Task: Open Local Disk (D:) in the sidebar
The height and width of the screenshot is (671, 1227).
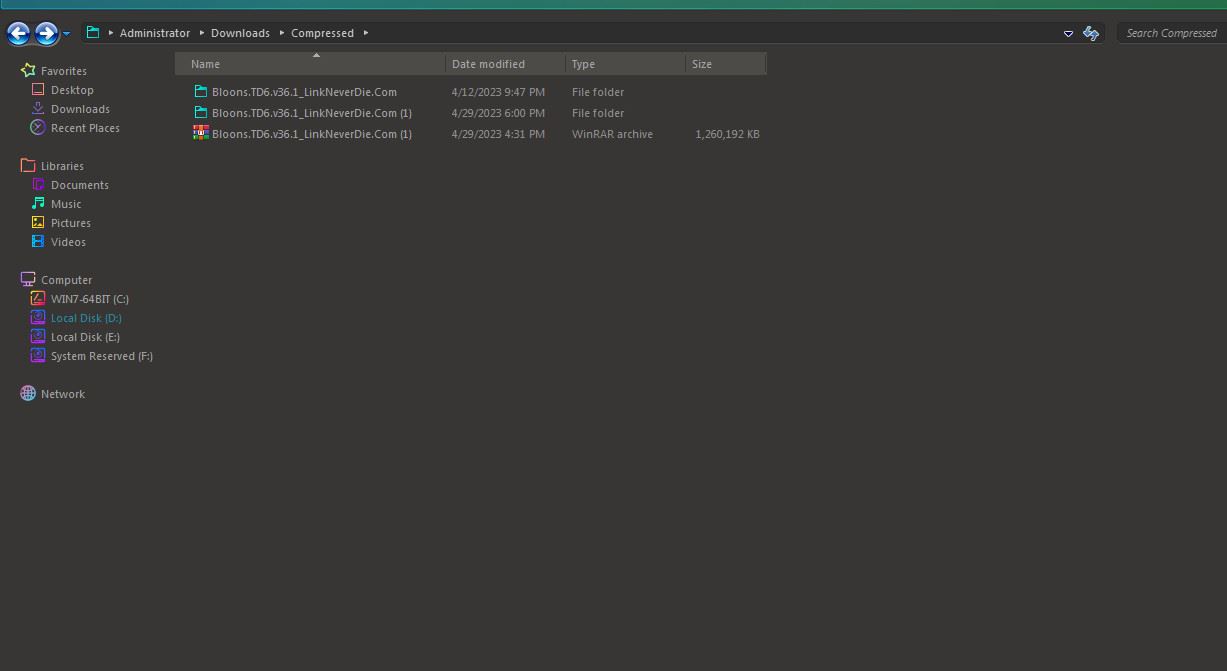Action: point(86,318)
